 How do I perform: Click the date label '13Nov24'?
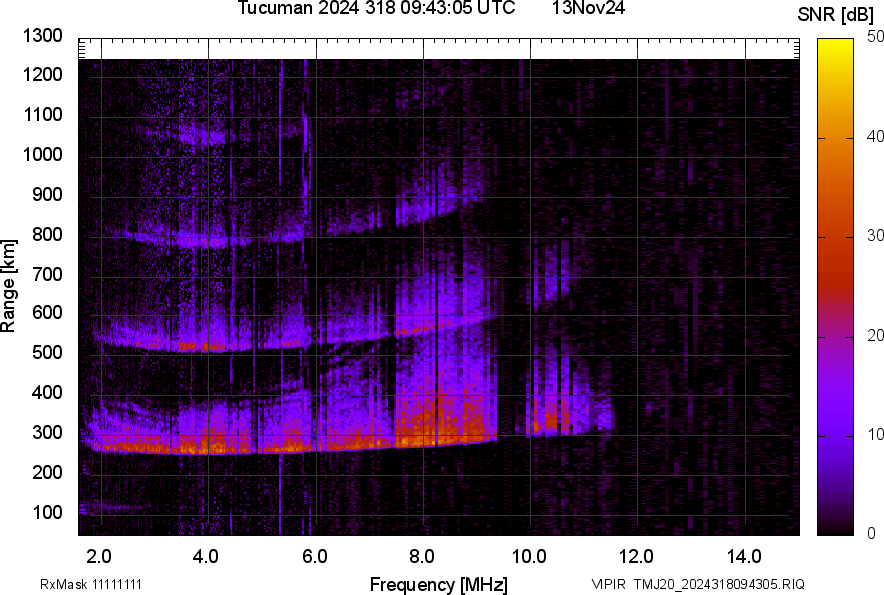[588, 8]
